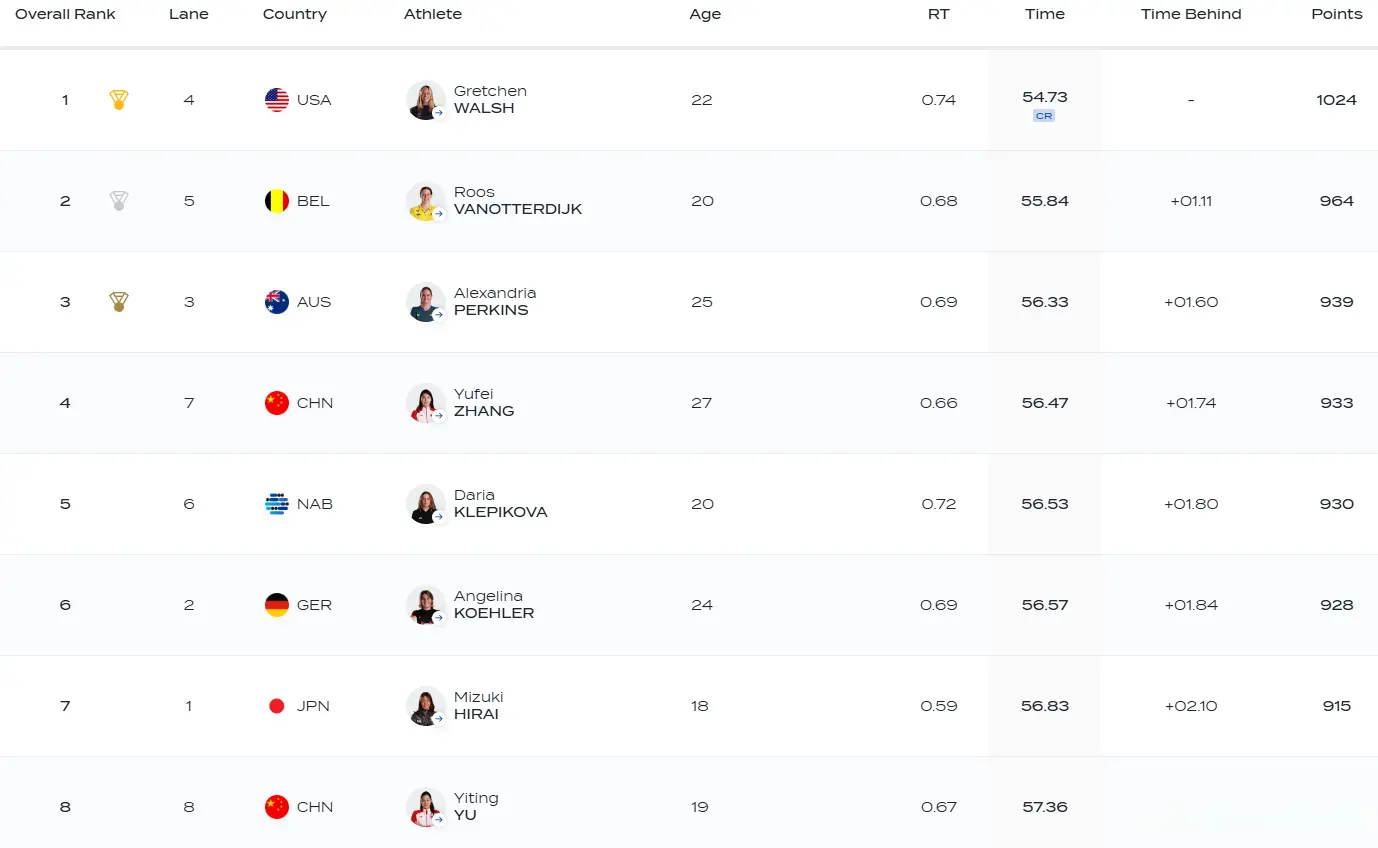Open Daria KLEPIKOVA athlete profile link
The height and width of the screenshot is (848, 1378).
(x=500, y=504)
